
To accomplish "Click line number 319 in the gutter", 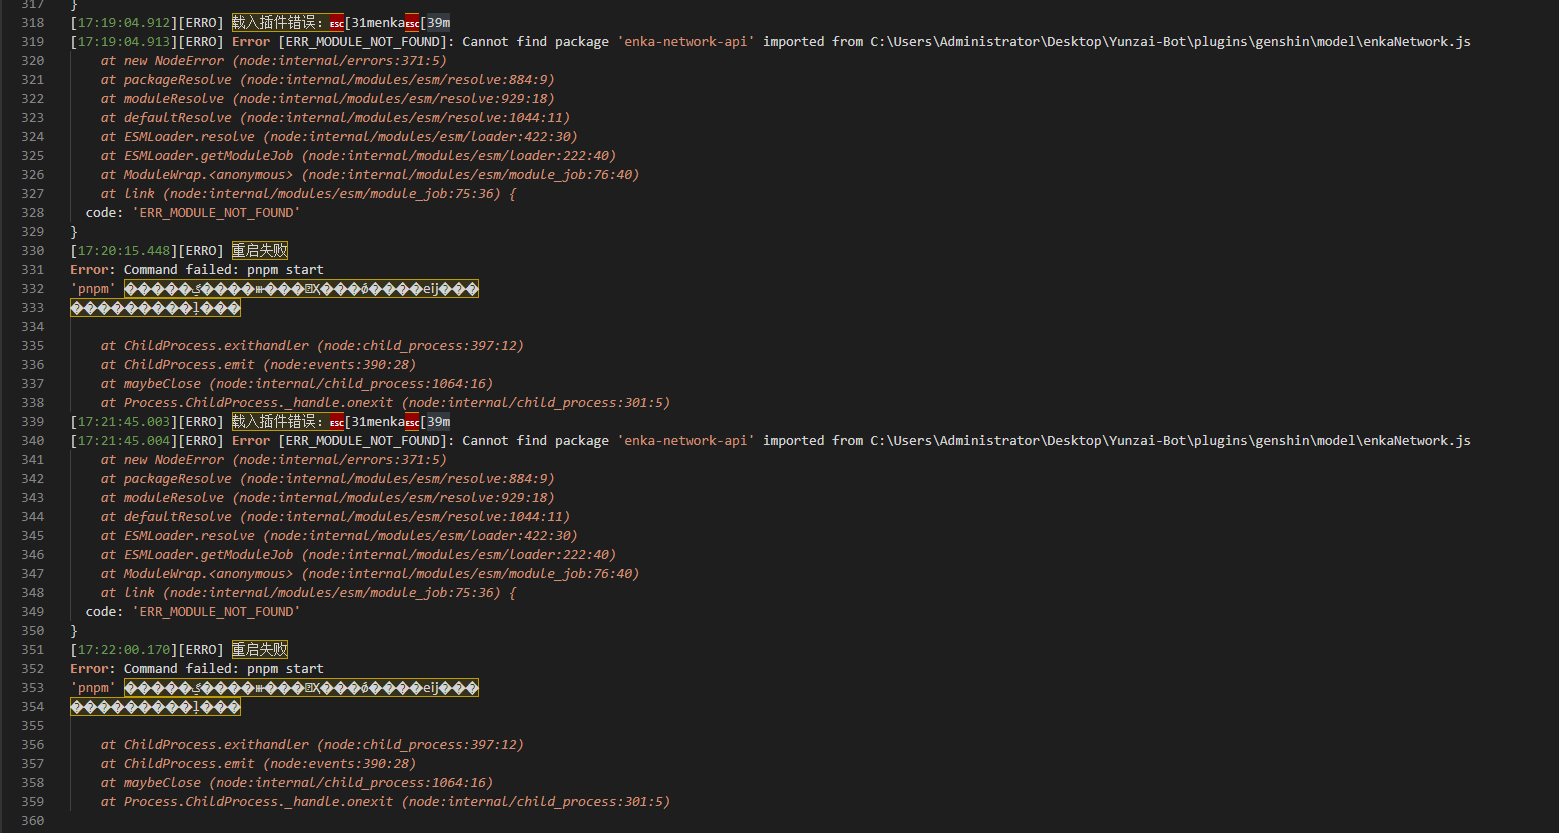I will click(32, 41).
